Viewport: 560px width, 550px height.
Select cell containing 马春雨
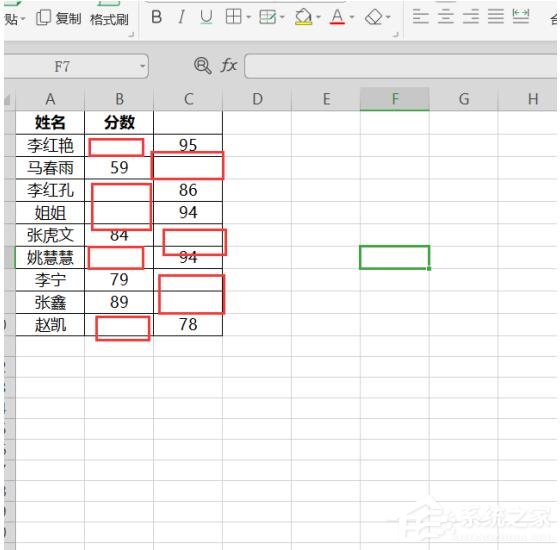click(50, 168)
